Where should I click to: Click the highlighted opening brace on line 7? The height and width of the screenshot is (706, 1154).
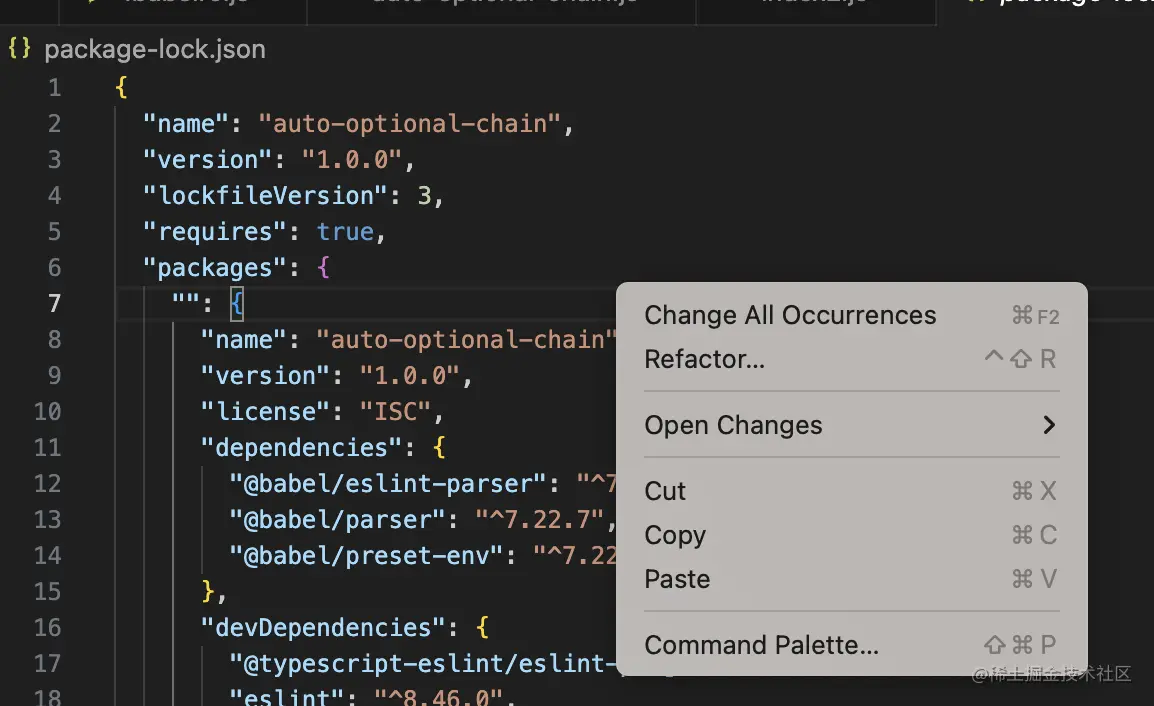(236, 303)
